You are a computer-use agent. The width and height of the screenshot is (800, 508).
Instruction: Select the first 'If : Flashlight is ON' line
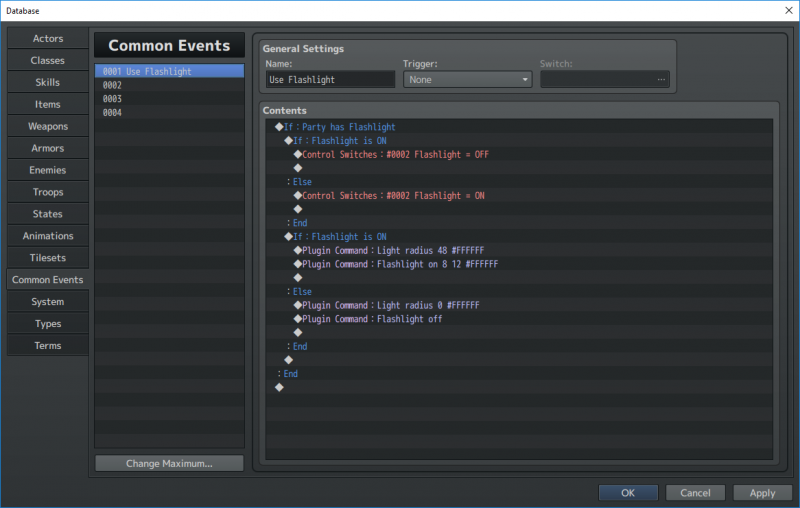tap(519, 141)
